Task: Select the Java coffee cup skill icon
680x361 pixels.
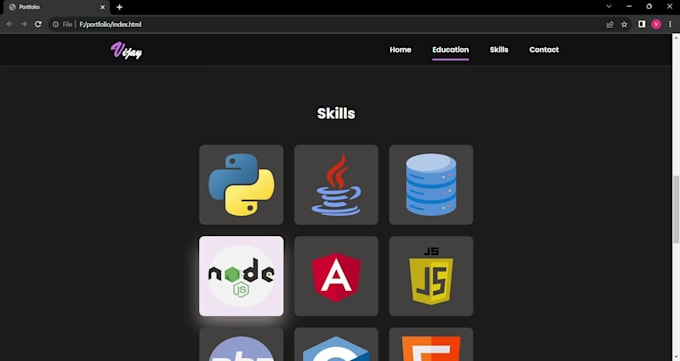Action: tap(336, 185)
